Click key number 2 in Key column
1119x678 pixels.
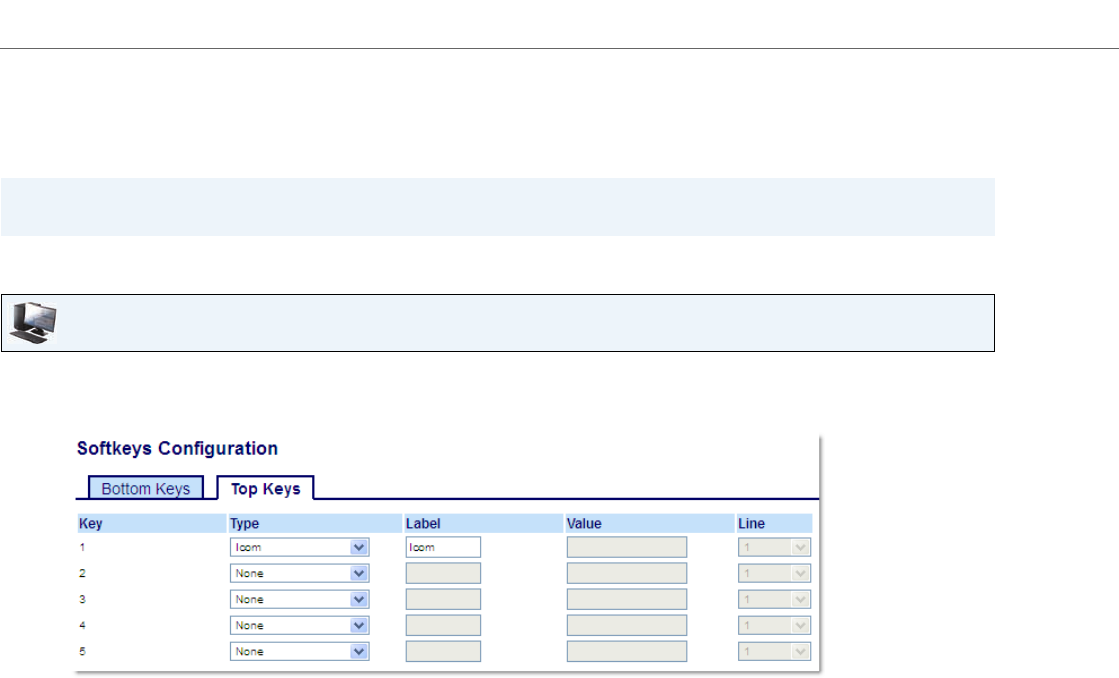82,573
